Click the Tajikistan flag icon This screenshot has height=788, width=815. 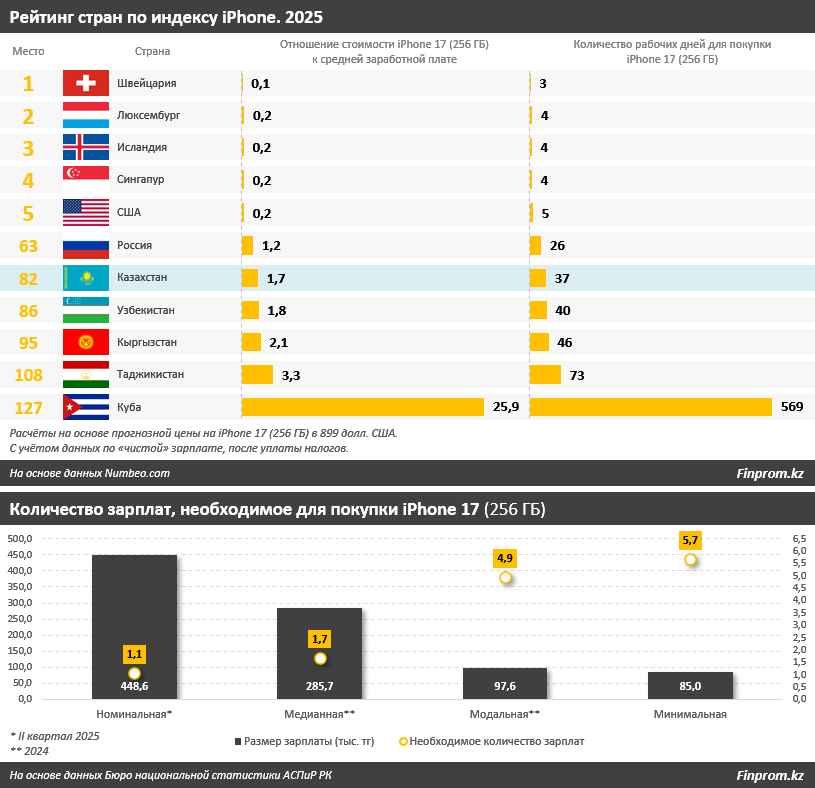pos(86,375)
